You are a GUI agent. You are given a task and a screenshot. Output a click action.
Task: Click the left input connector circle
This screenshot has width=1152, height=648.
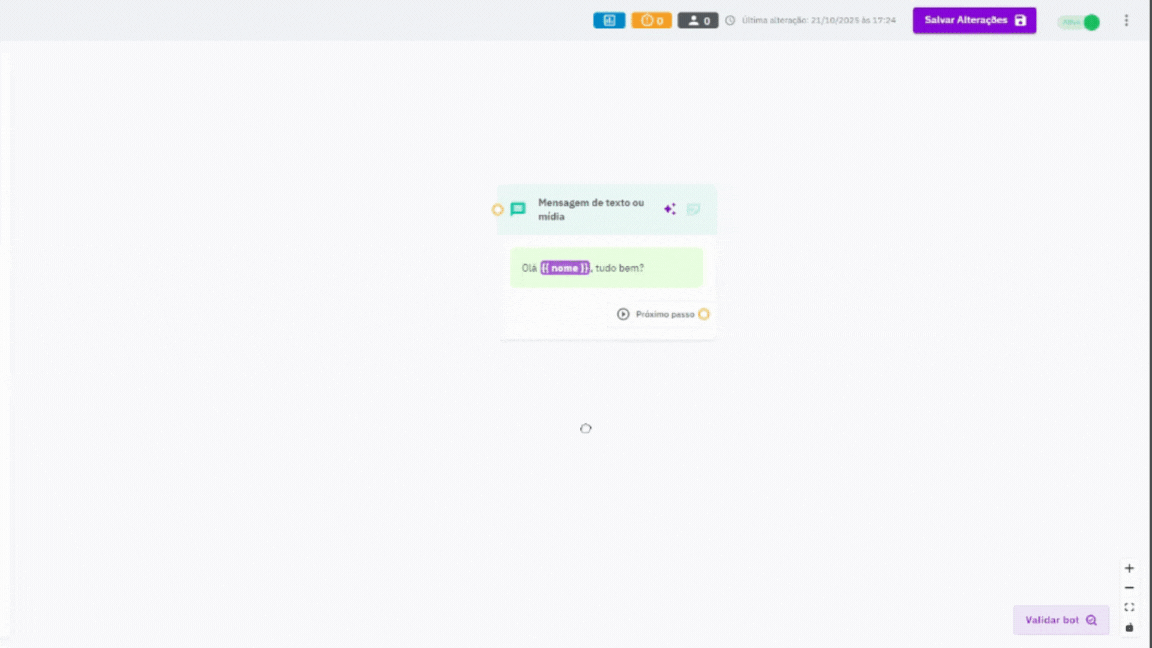coord(497,210)
